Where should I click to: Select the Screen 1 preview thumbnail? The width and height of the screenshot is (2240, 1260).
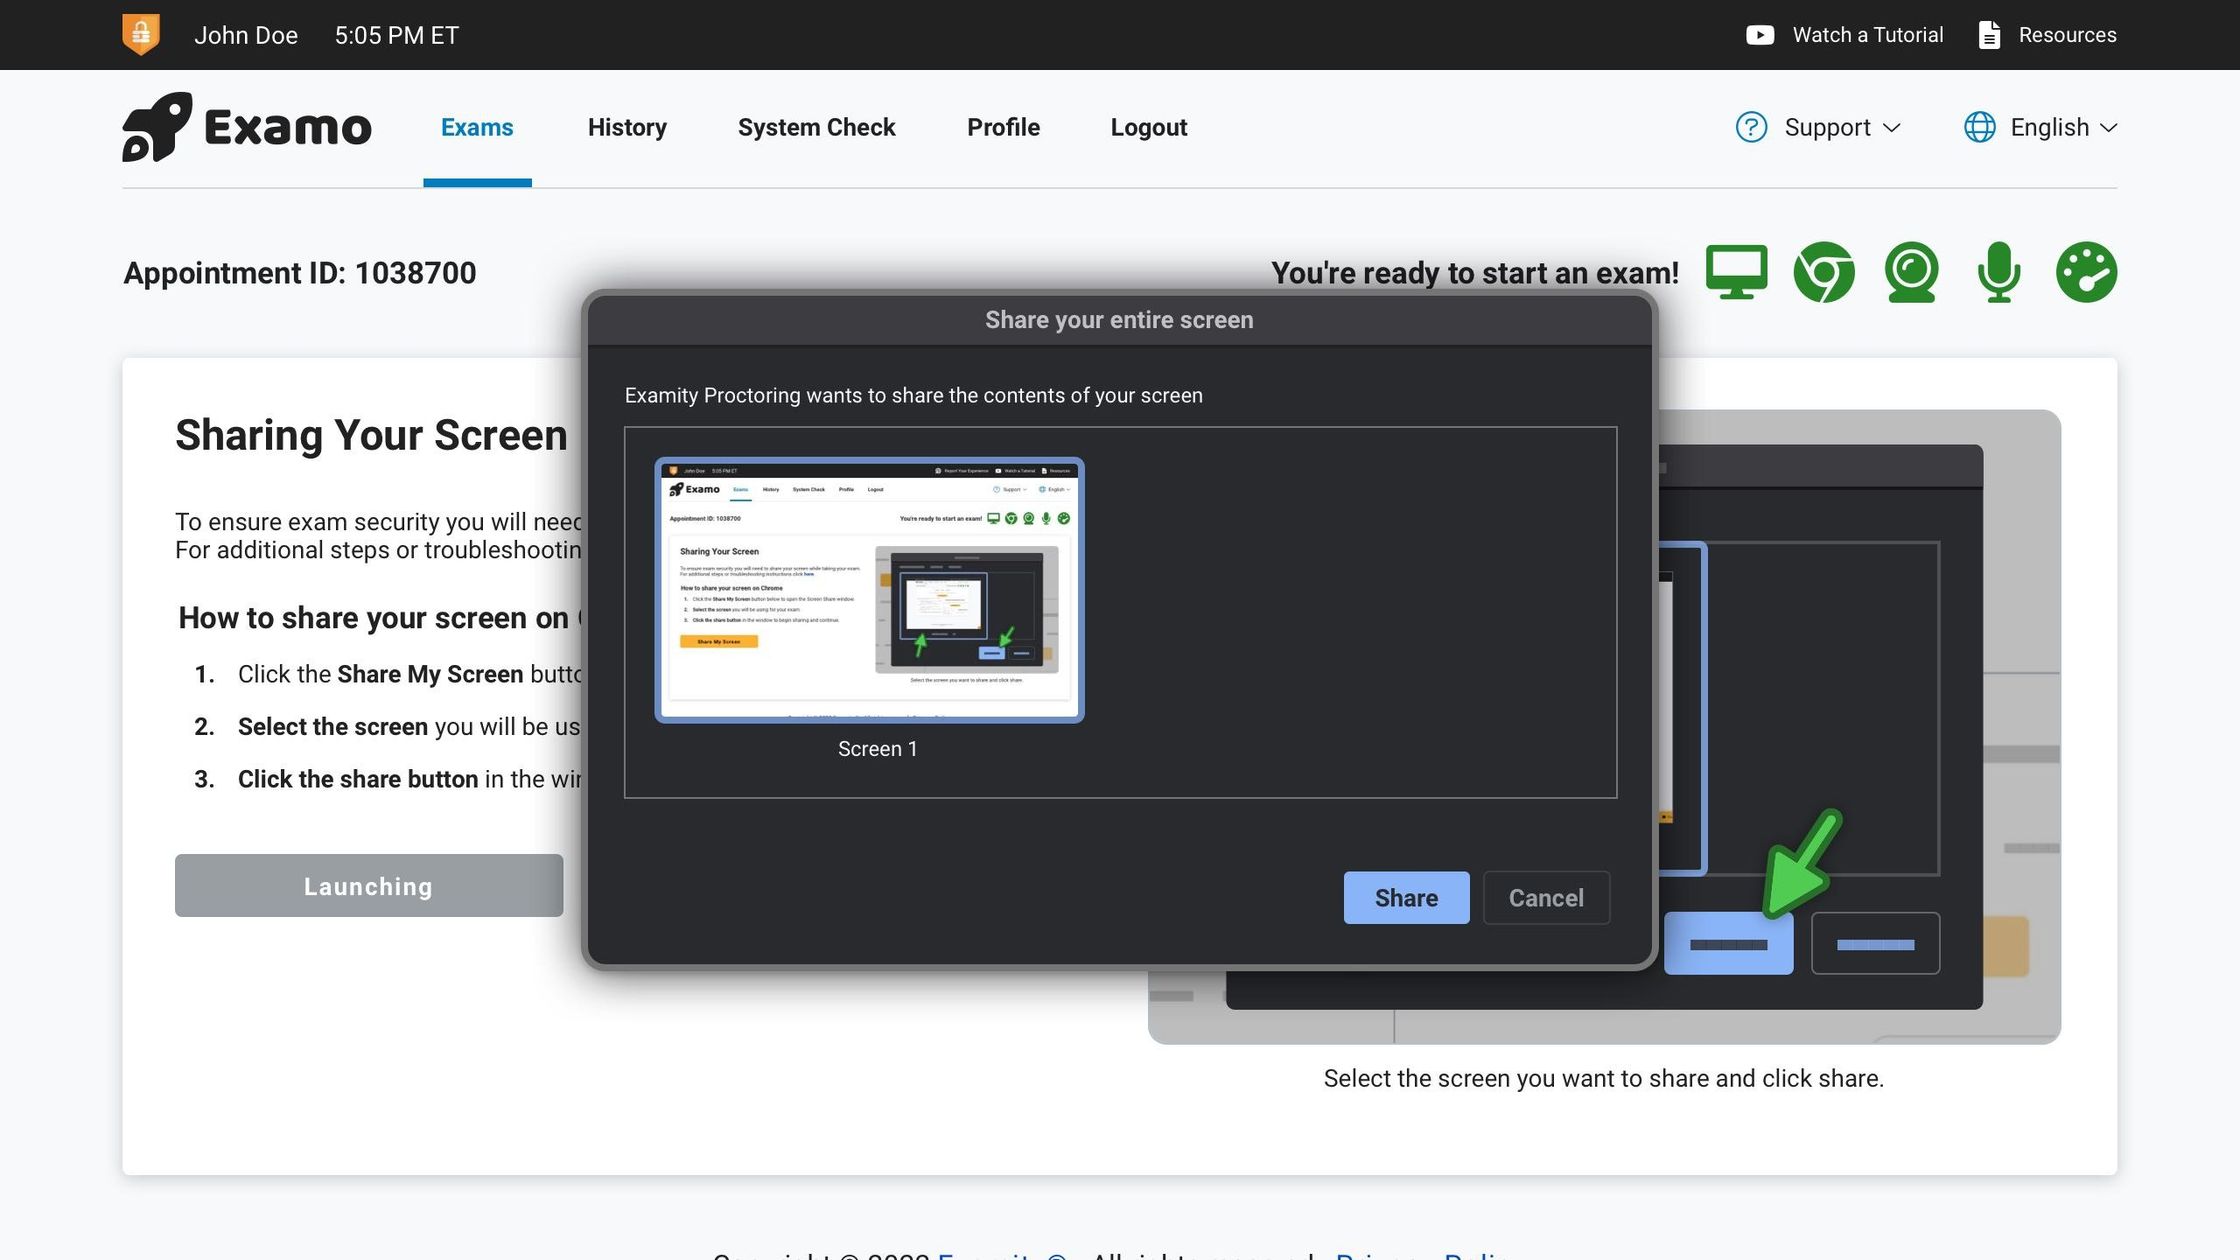(x=869, y=590)
